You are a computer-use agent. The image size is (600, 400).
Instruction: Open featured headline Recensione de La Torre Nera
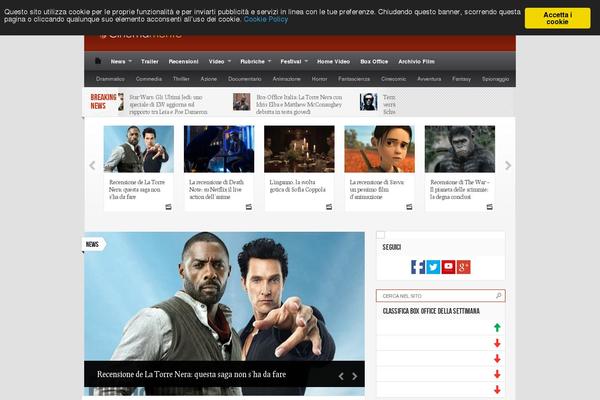coord(191,374)
